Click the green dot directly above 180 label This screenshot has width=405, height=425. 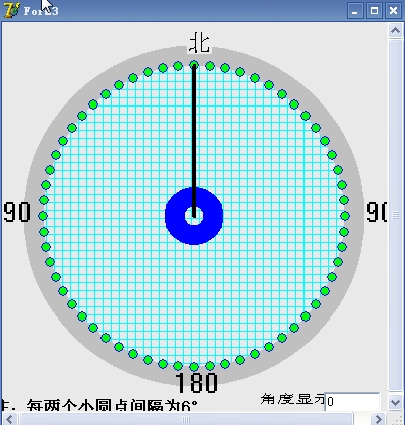[194, 367]
